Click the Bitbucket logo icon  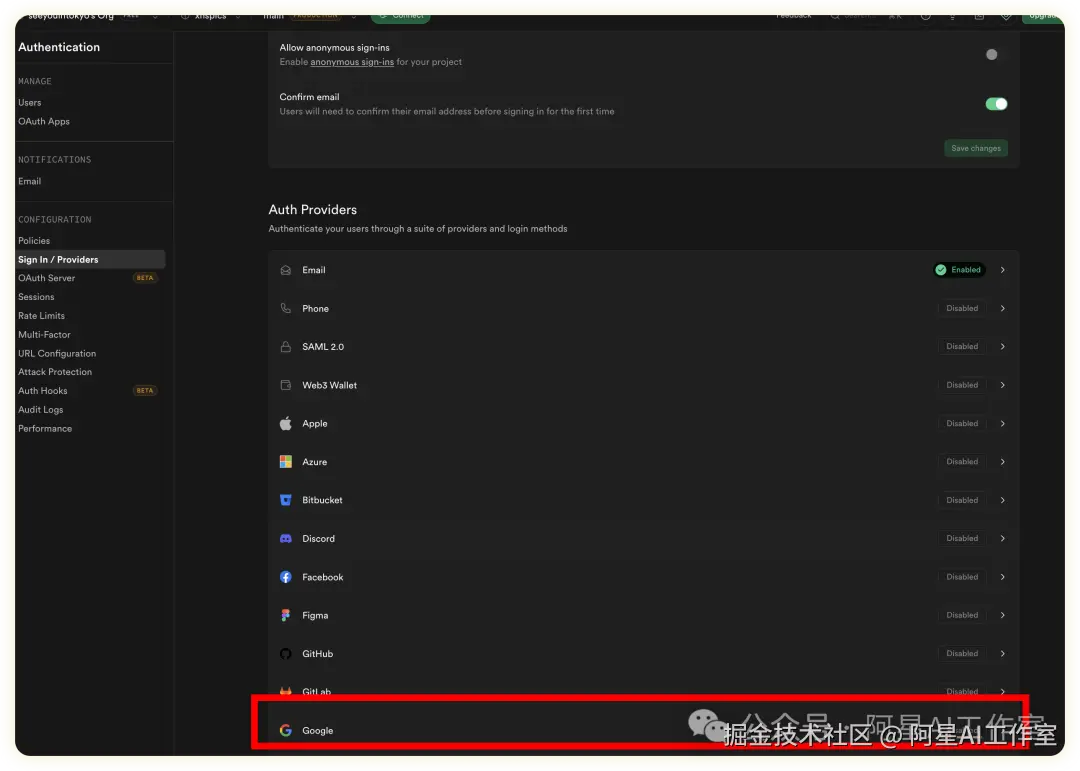pos(286,500)
